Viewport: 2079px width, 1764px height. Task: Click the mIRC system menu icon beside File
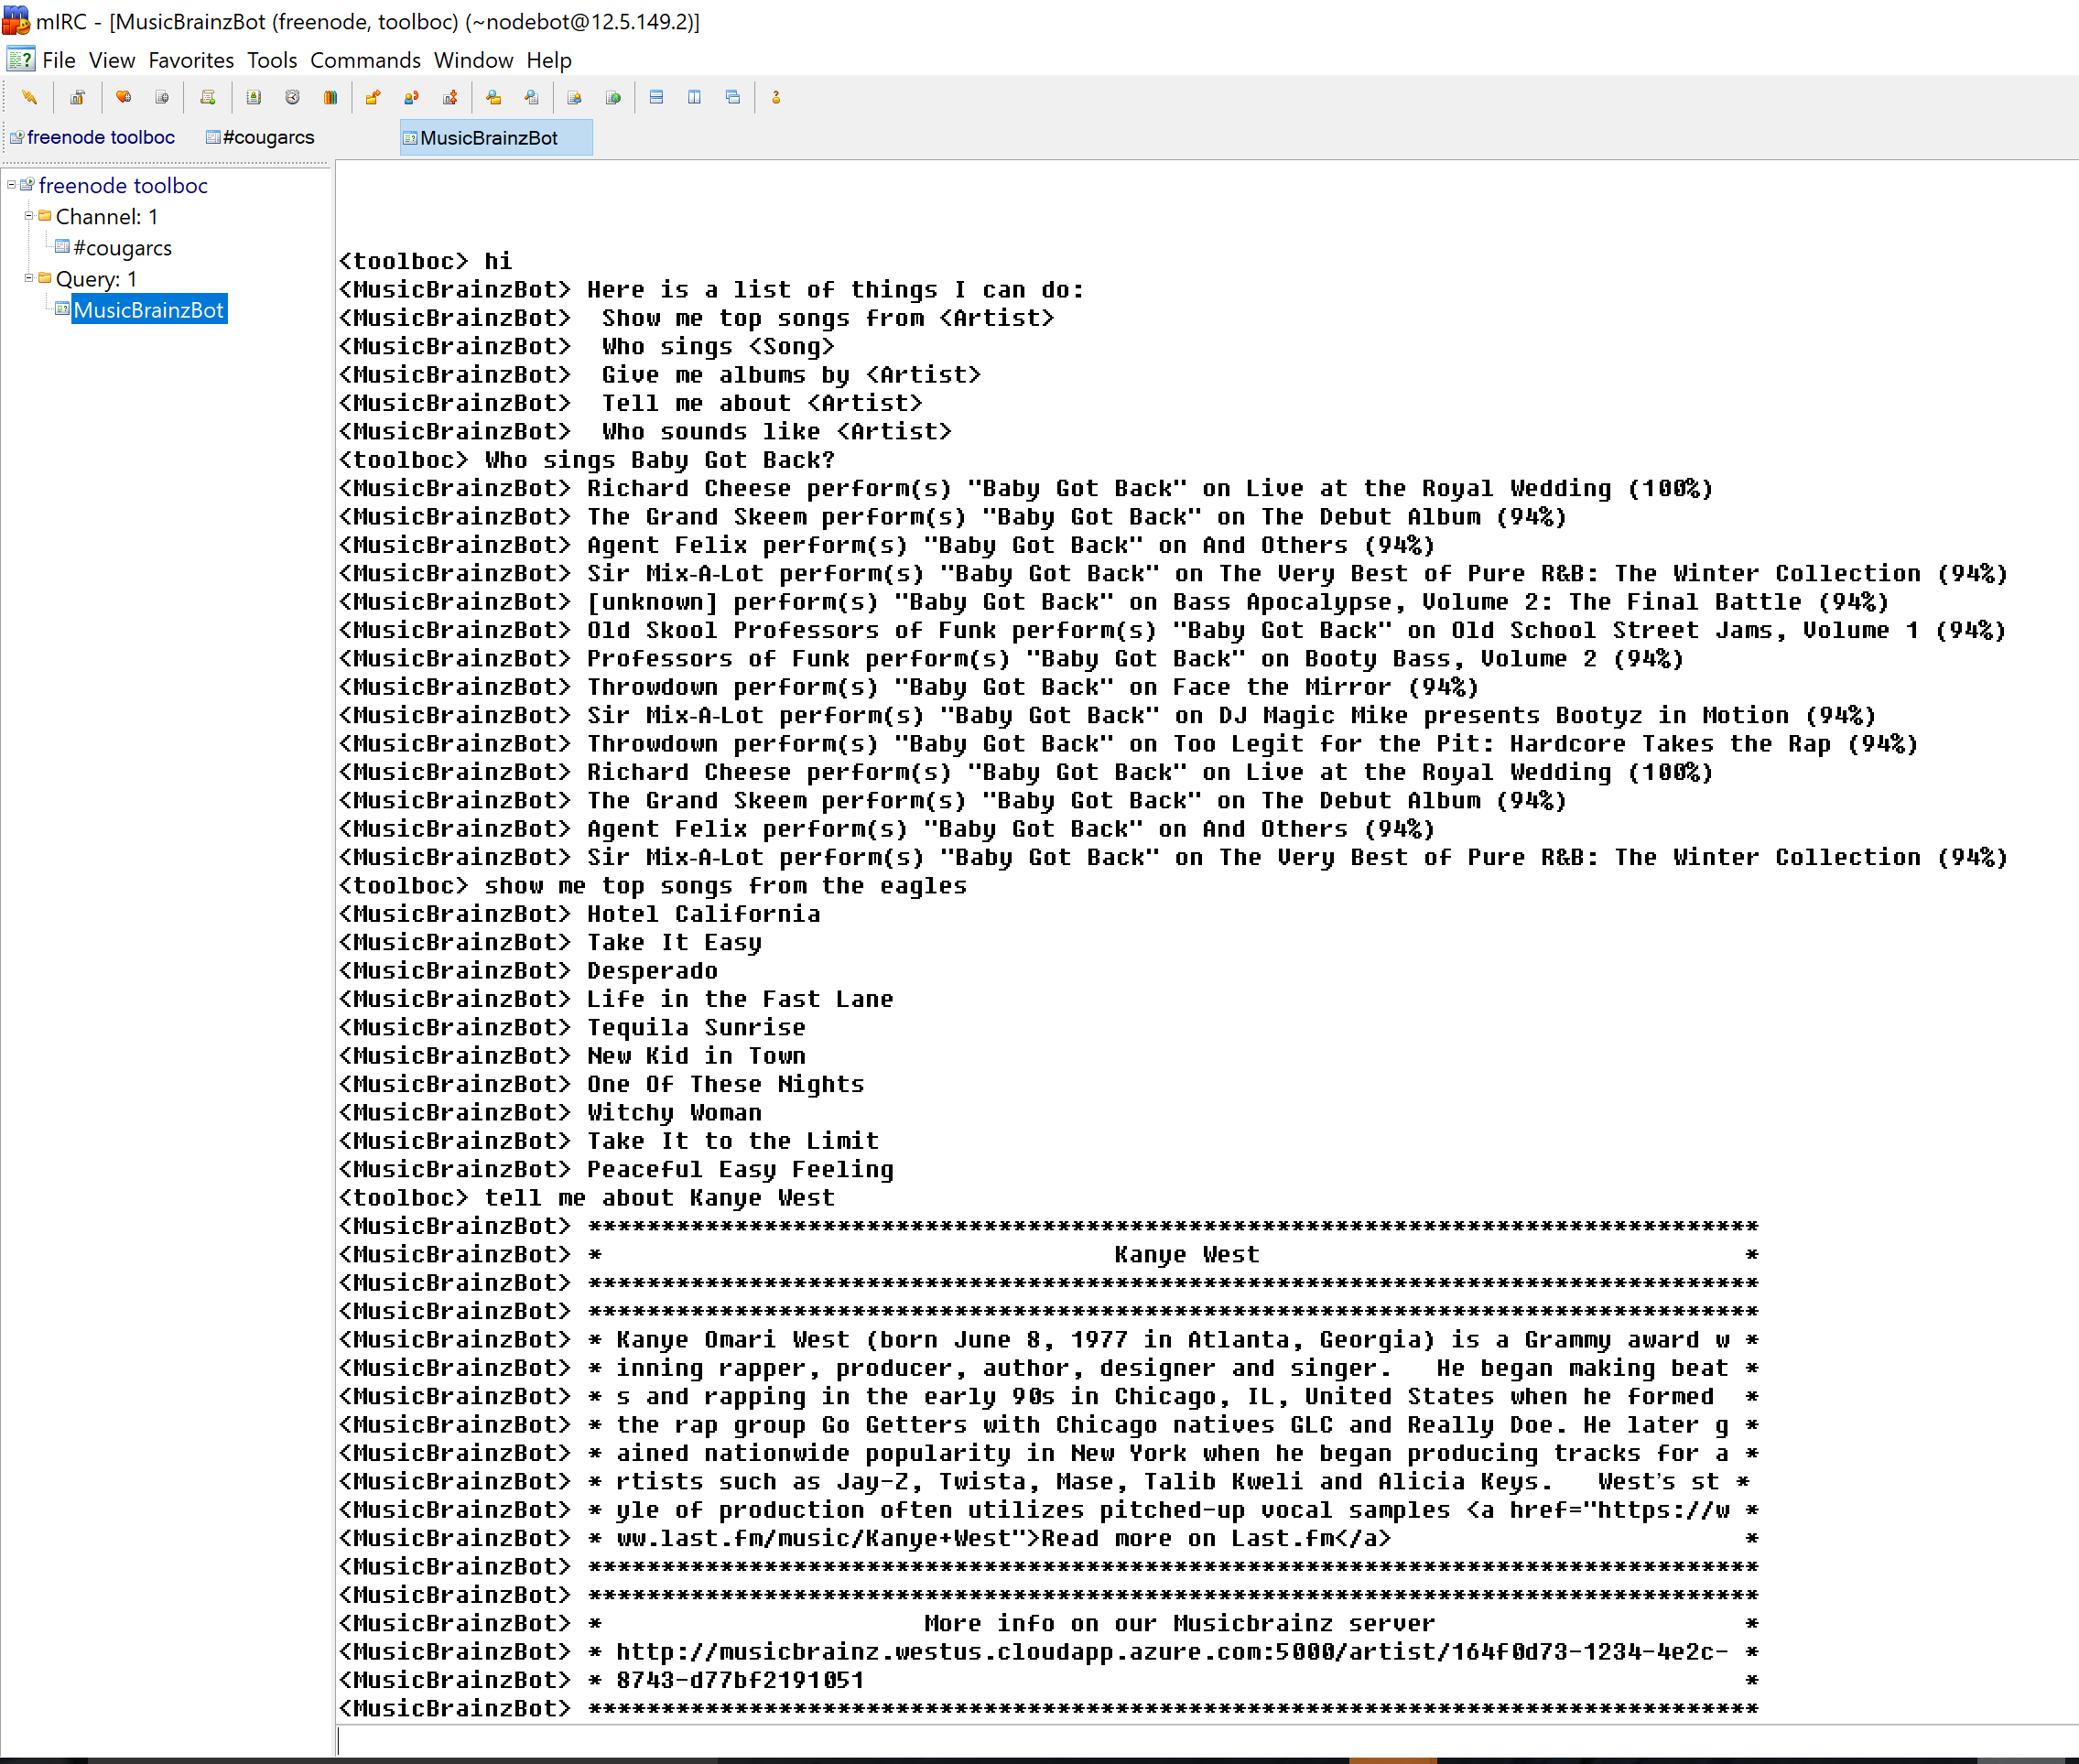point(21,60)
